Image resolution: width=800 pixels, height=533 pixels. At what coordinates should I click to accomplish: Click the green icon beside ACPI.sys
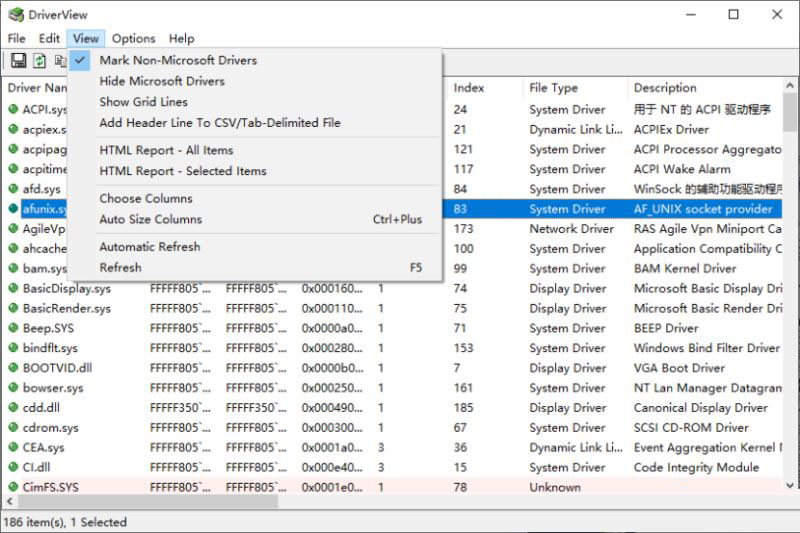point(13,110)
